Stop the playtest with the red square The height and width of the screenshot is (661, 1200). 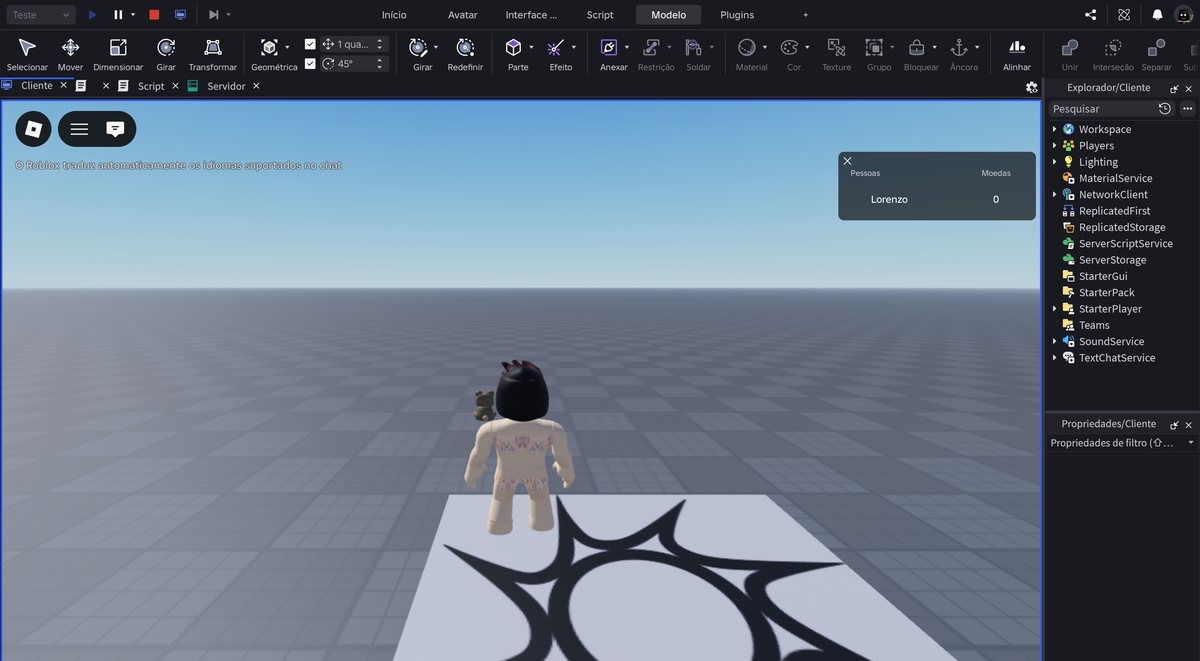point(154,15)
